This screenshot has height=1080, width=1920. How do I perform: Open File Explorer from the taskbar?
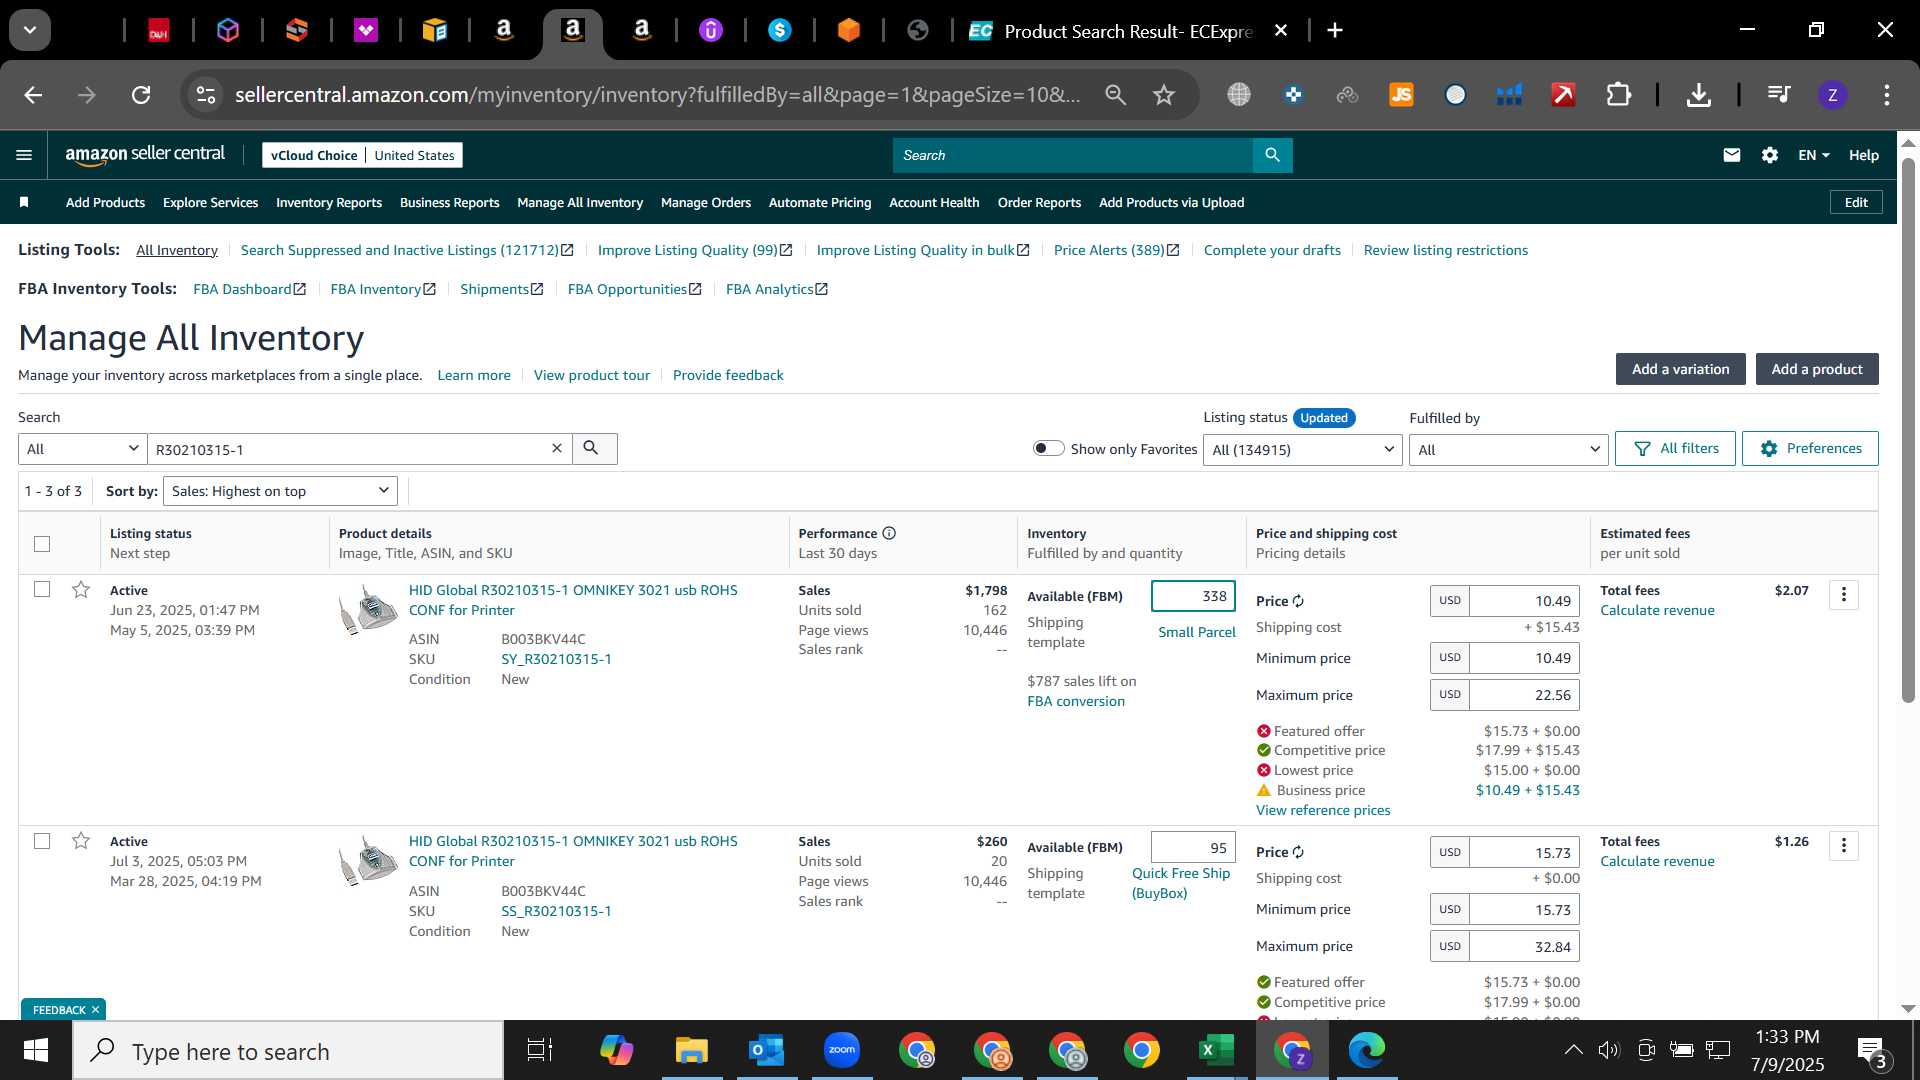pyautogui.click(x=691, y=1050)
